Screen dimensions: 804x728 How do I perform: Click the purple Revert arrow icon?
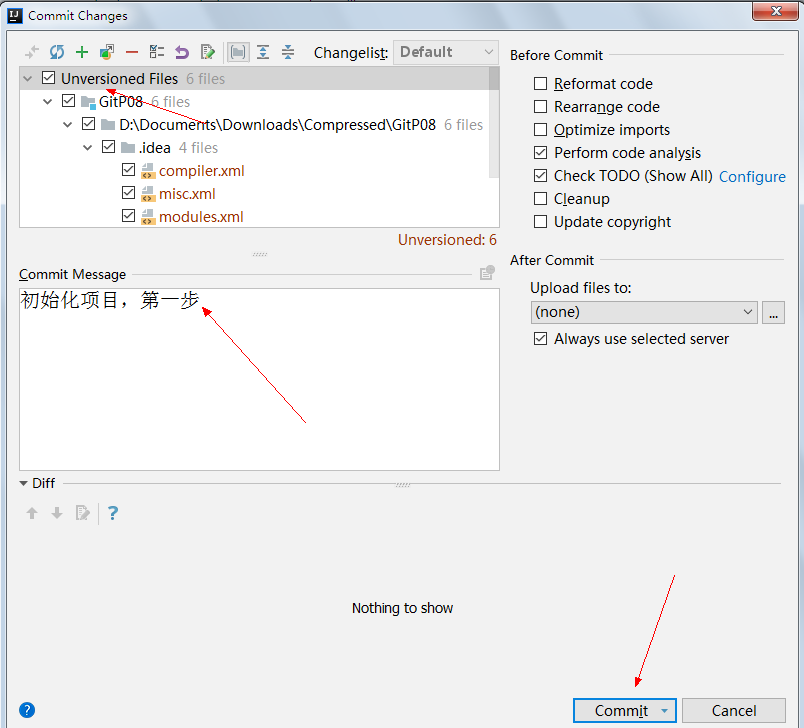[182, 52]
